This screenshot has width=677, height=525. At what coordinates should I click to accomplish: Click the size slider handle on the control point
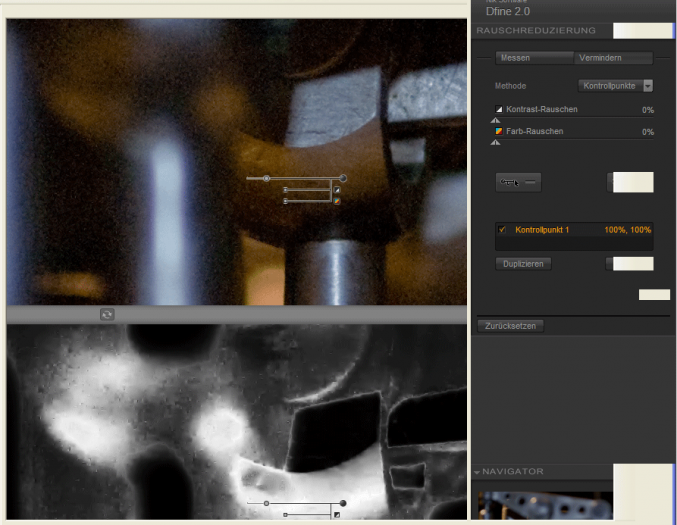[x=266, y=179]
